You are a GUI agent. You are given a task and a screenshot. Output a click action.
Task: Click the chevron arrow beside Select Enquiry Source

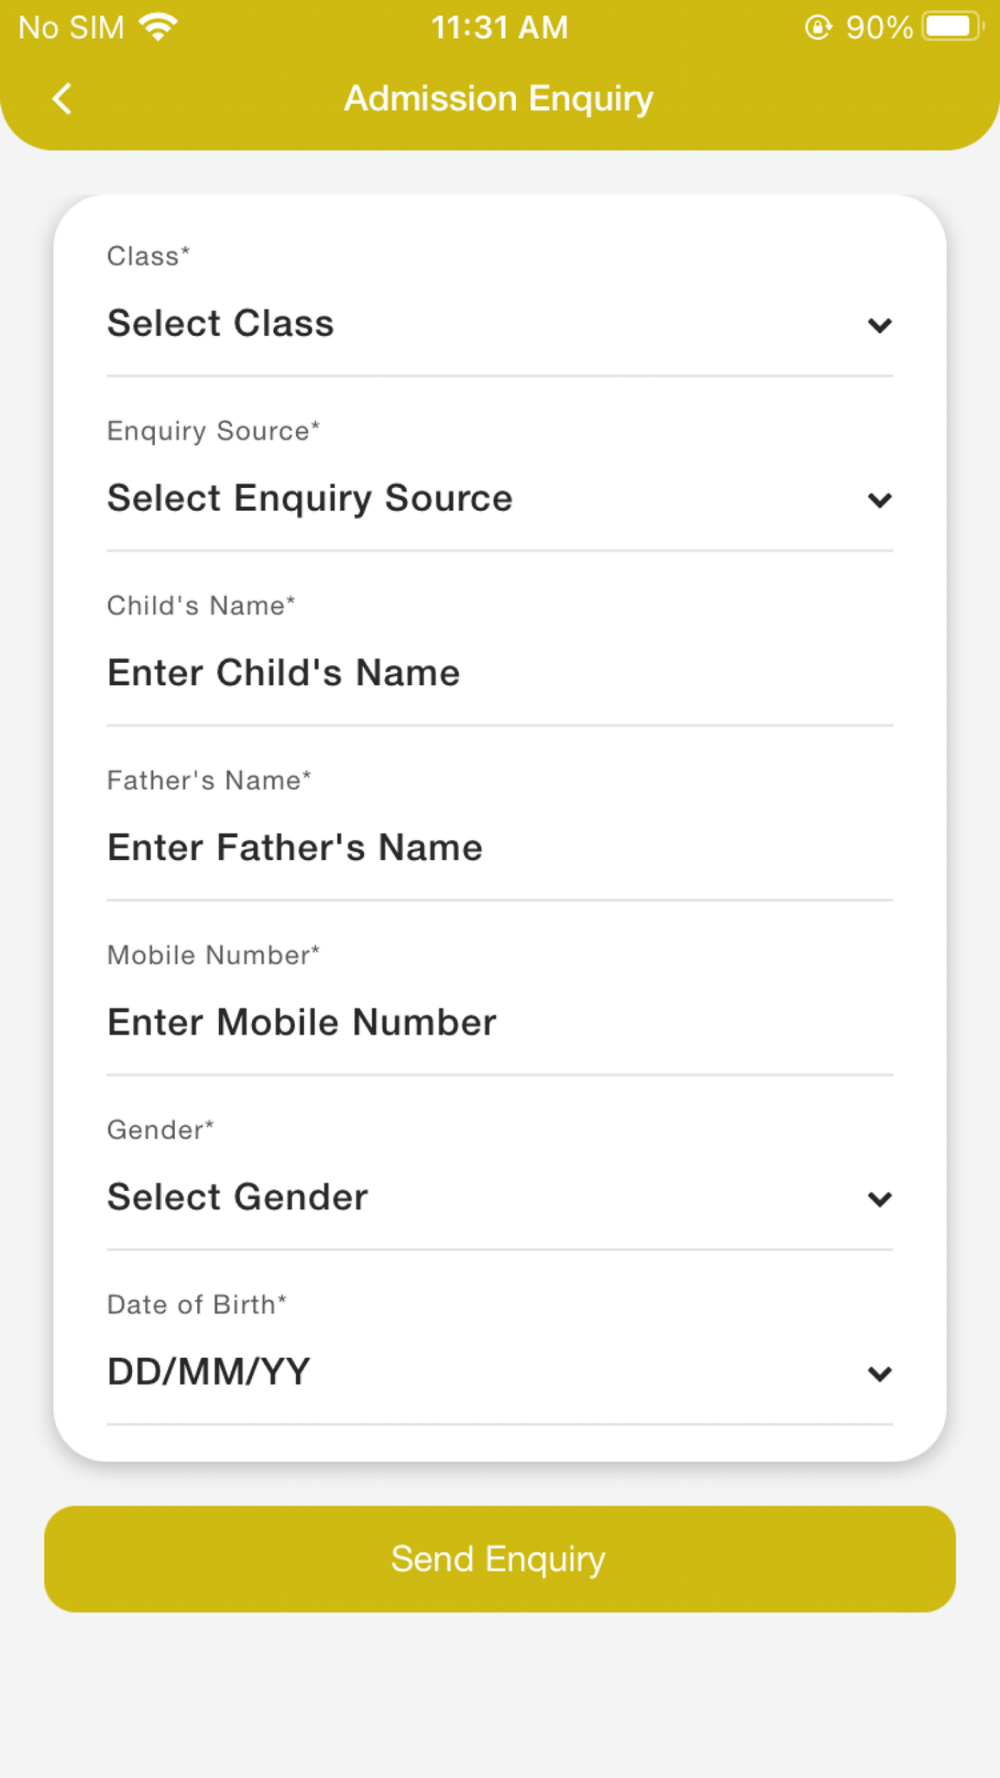pos(879,500)
